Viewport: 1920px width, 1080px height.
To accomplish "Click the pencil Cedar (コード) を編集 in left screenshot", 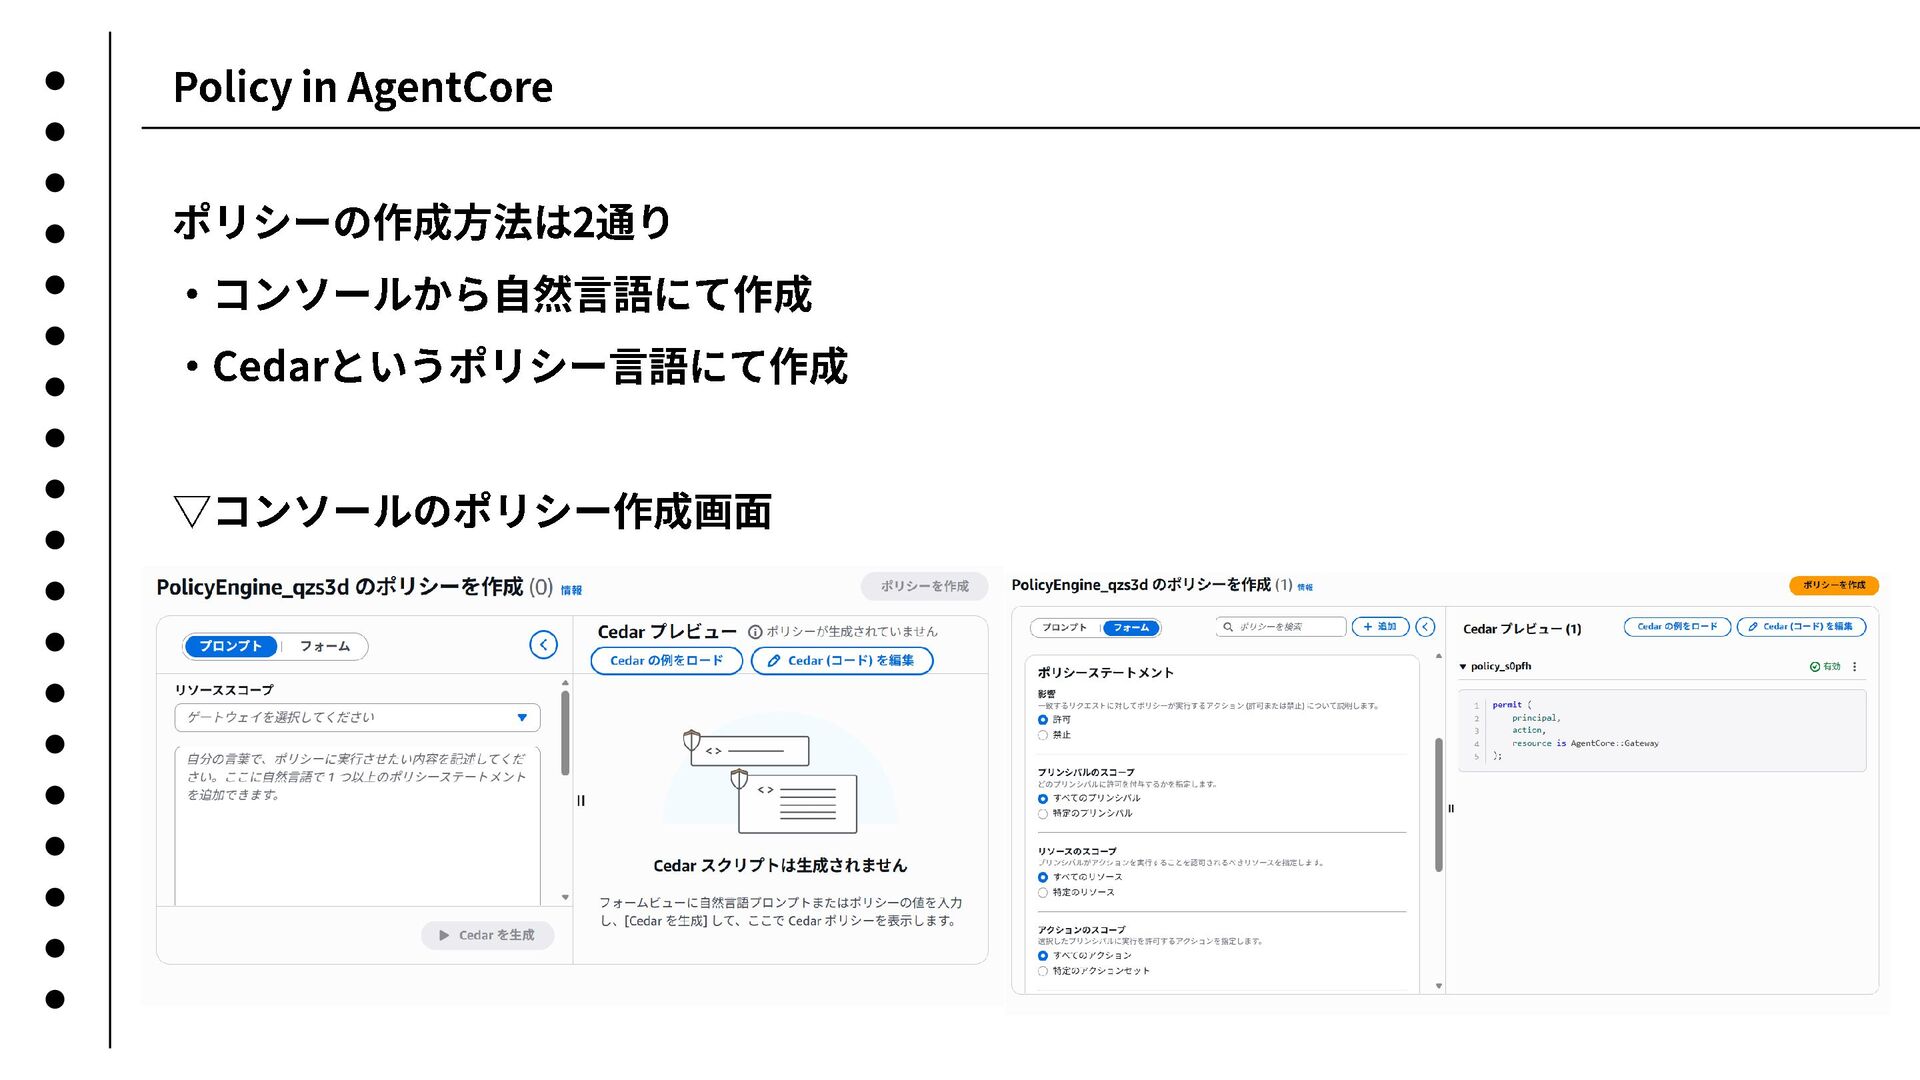I will 841,661.
